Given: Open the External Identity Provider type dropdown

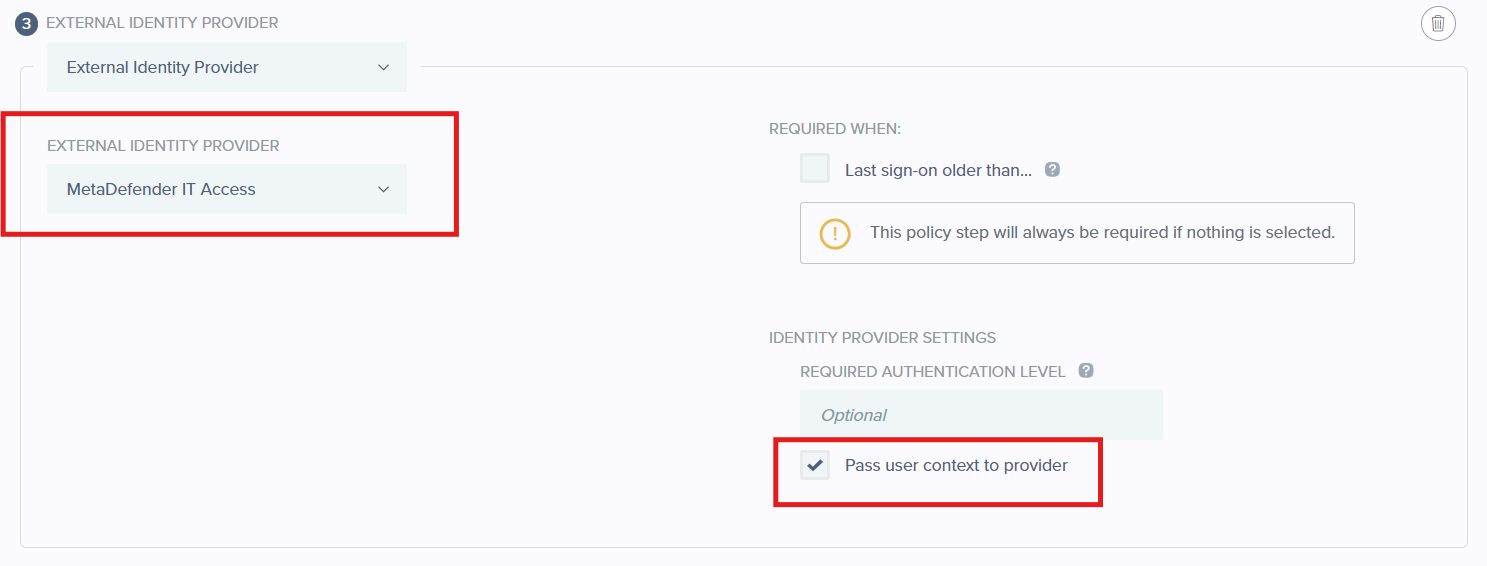Looking at the screenshot, I should [x=227, y=67].
